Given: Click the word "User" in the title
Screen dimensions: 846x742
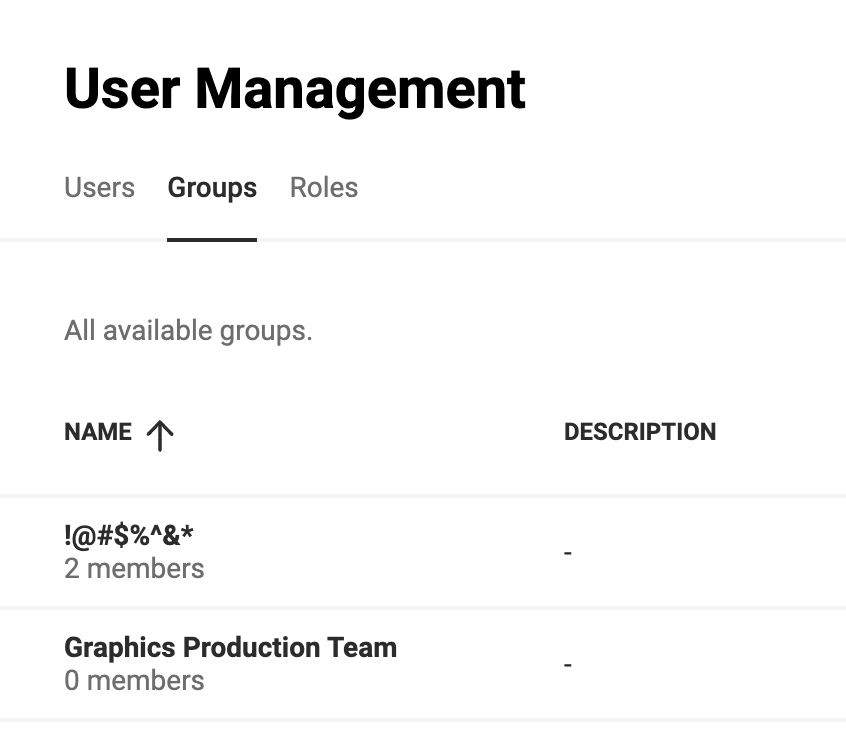Looking at the screenshot, I should click(122, 89).
